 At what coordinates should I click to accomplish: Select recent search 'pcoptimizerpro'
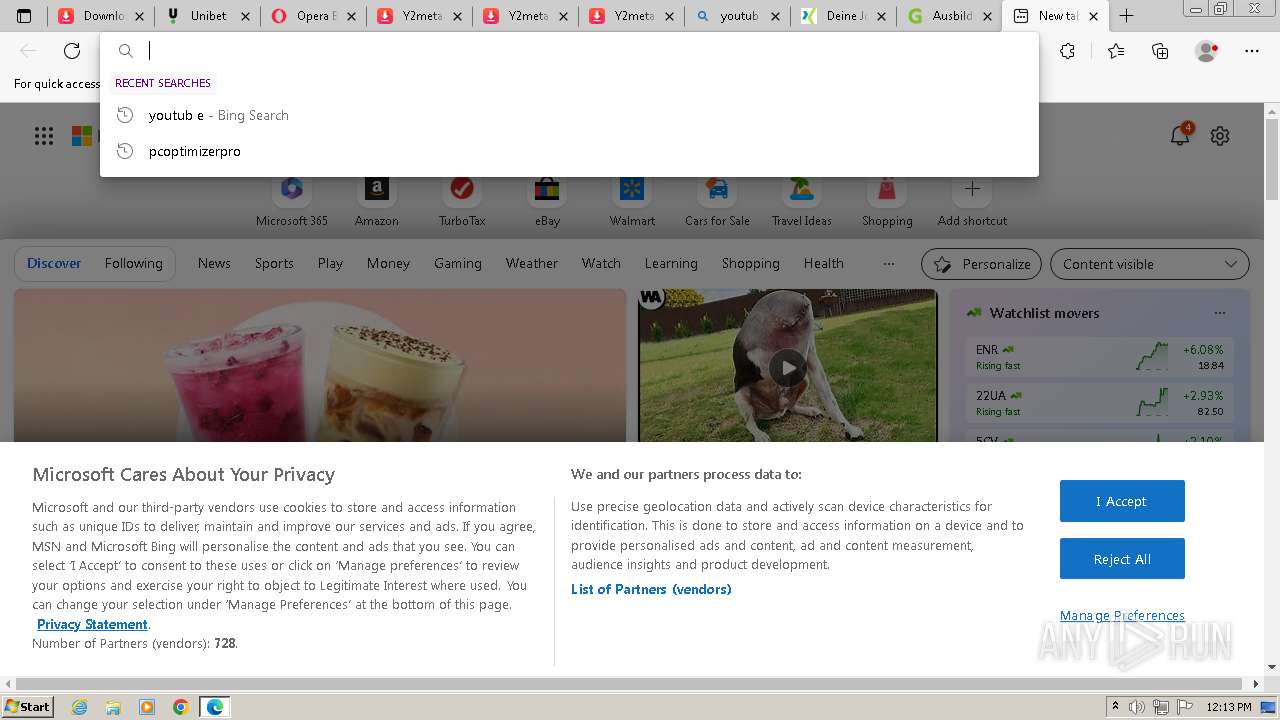569,151
